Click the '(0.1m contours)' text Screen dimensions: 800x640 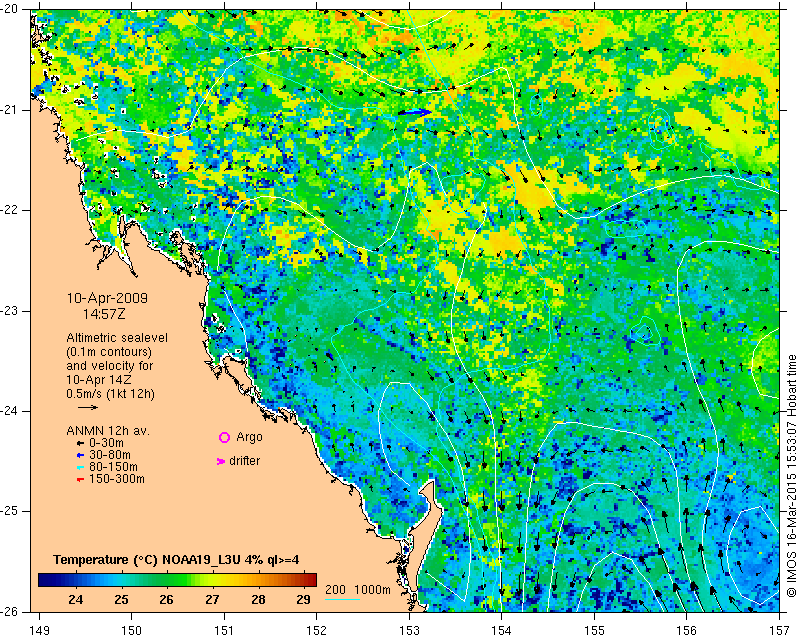[109, 352]
